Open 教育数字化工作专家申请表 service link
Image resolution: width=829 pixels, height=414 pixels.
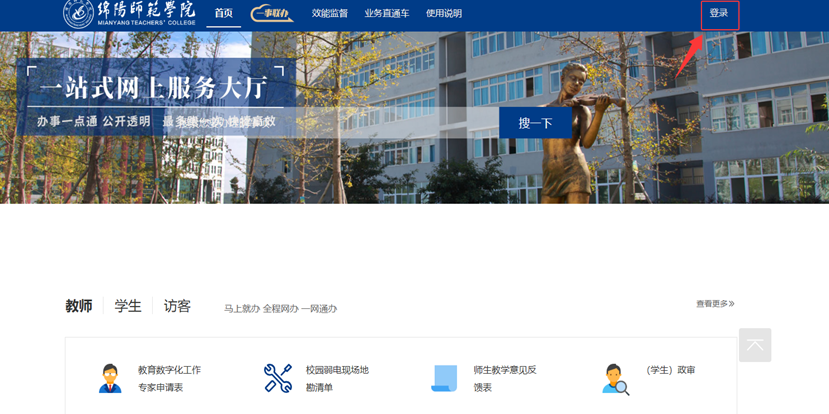[x=169, y=378]
